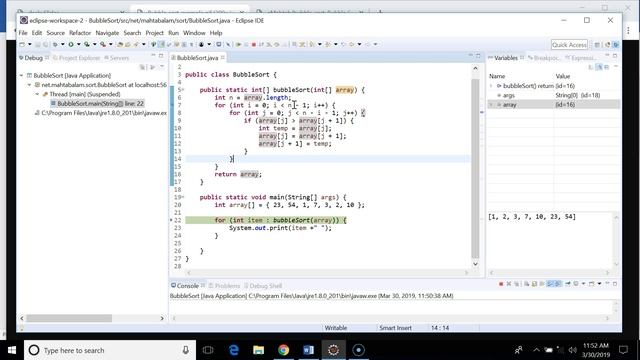The width and height of the screenshot is (640, 360).
Task: Open the Open Perspective icon near Quick Access
Action: point(597,44)
